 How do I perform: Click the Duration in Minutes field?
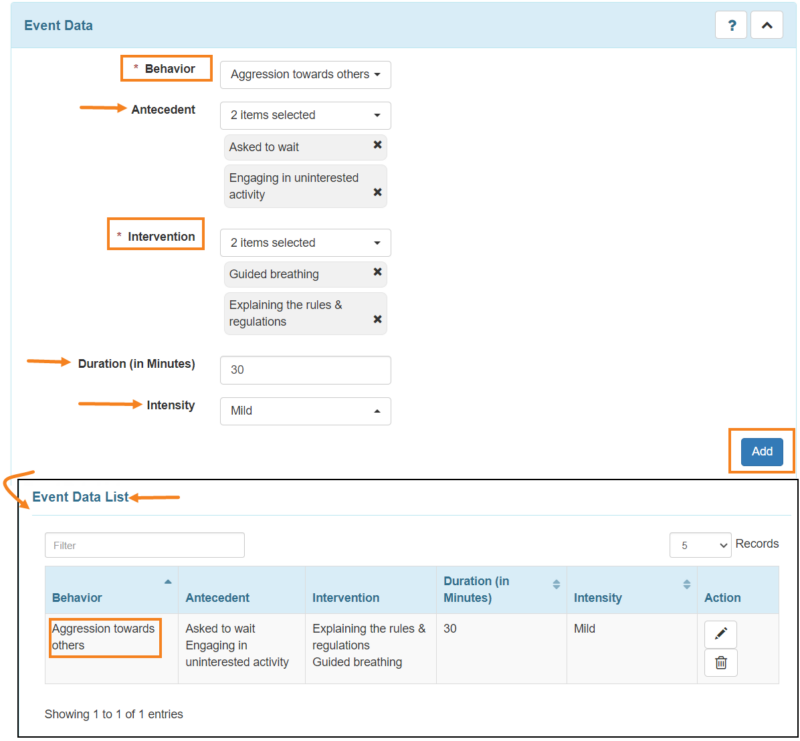pyautogui.click(x=305, y=370)
